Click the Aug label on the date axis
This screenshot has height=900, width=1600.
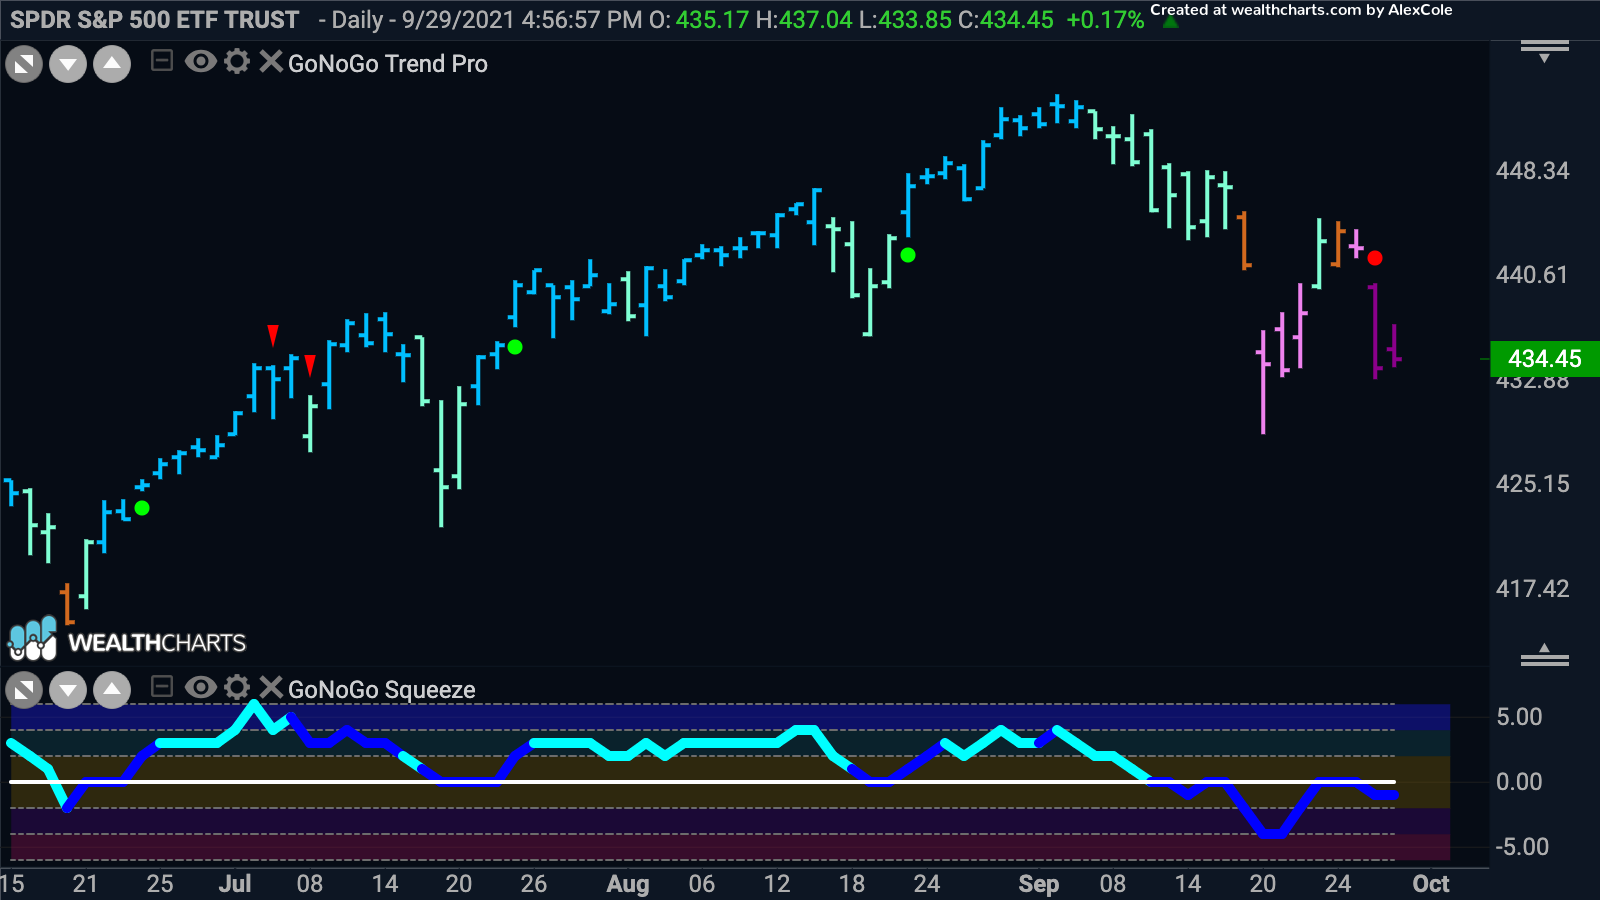(628, 884)
